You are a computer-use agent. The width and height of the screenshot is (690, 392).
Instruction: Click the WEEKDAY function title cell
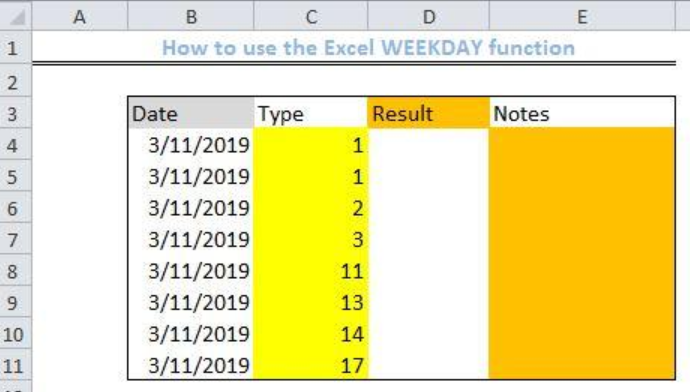pos(368,48)
